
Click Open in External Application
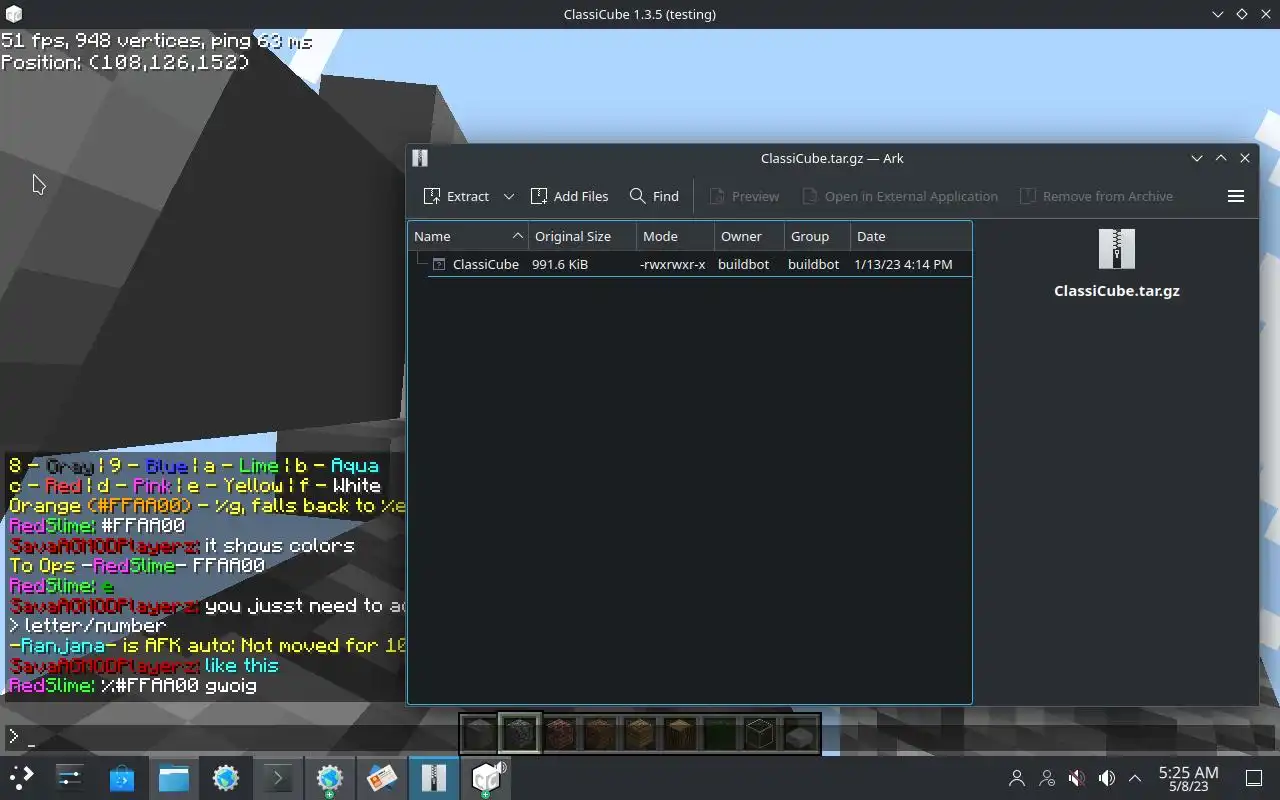(900, 196)
